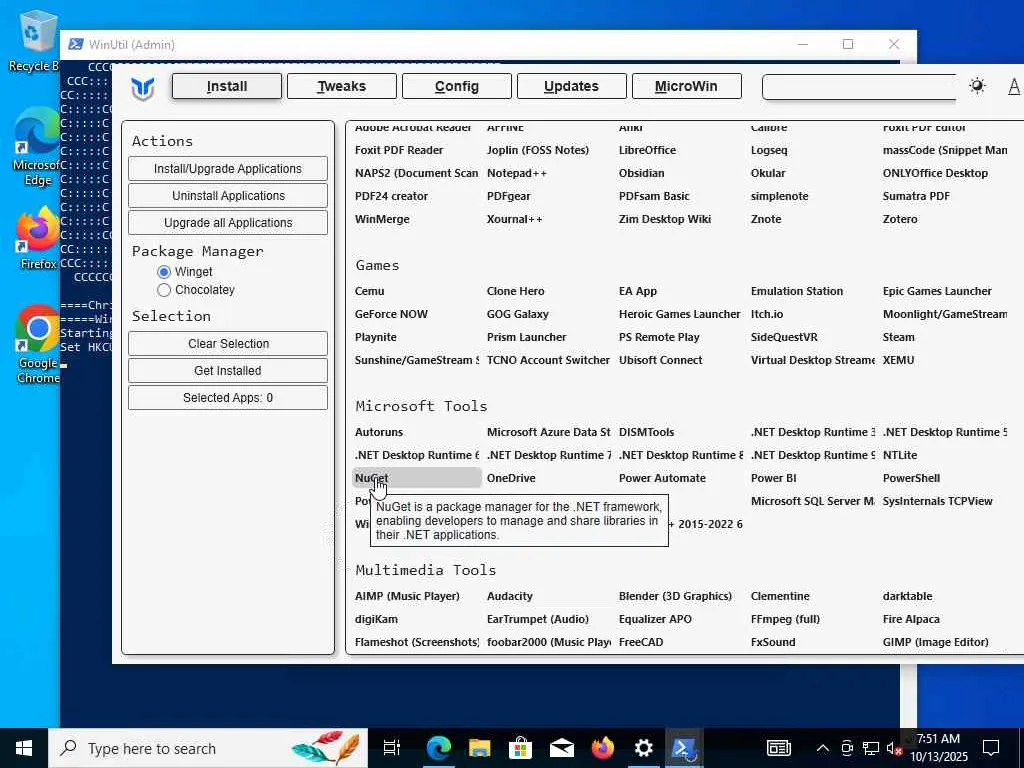Select Audacity in Multimedia Tools
The image size is (1024, 768).
pos(510,596)
